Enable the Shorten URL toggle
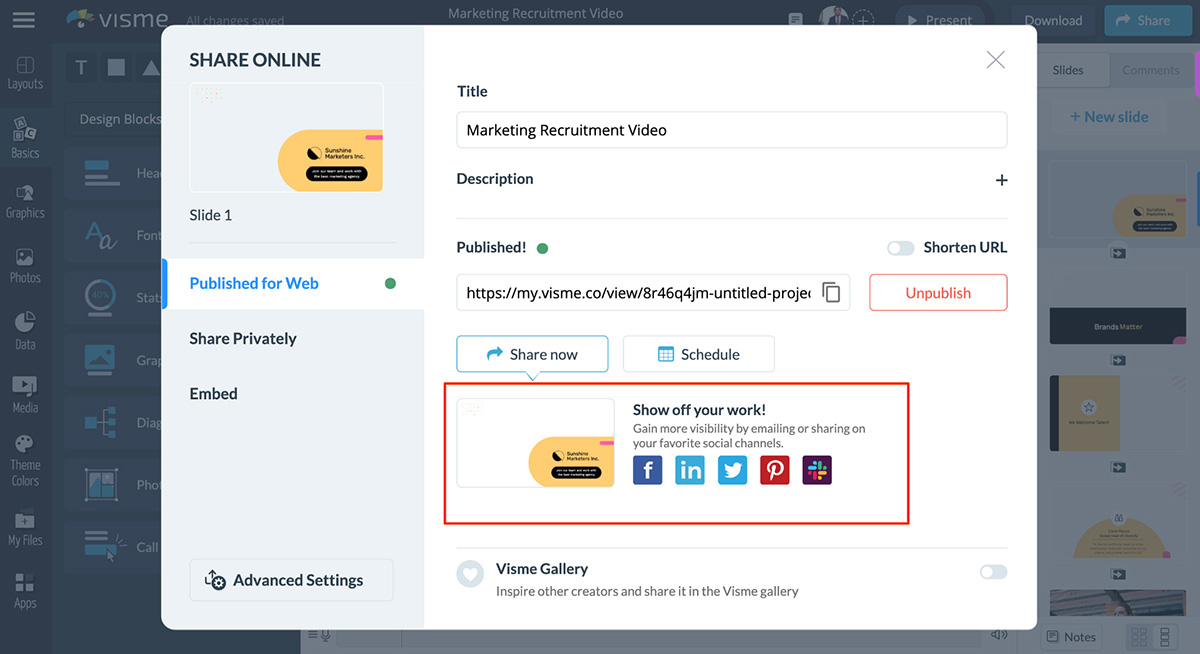The width and height of the screenshot is (1200, 654). 900,248
